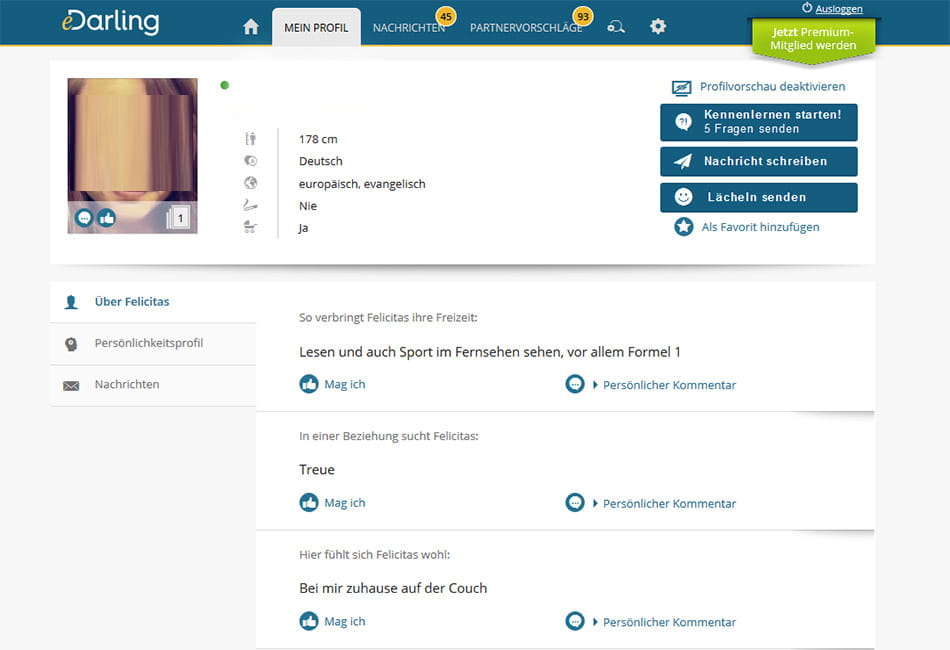950x650 pixels.
Task: Click the language icon next to Deutsch
Action: (x=250, y=161)
